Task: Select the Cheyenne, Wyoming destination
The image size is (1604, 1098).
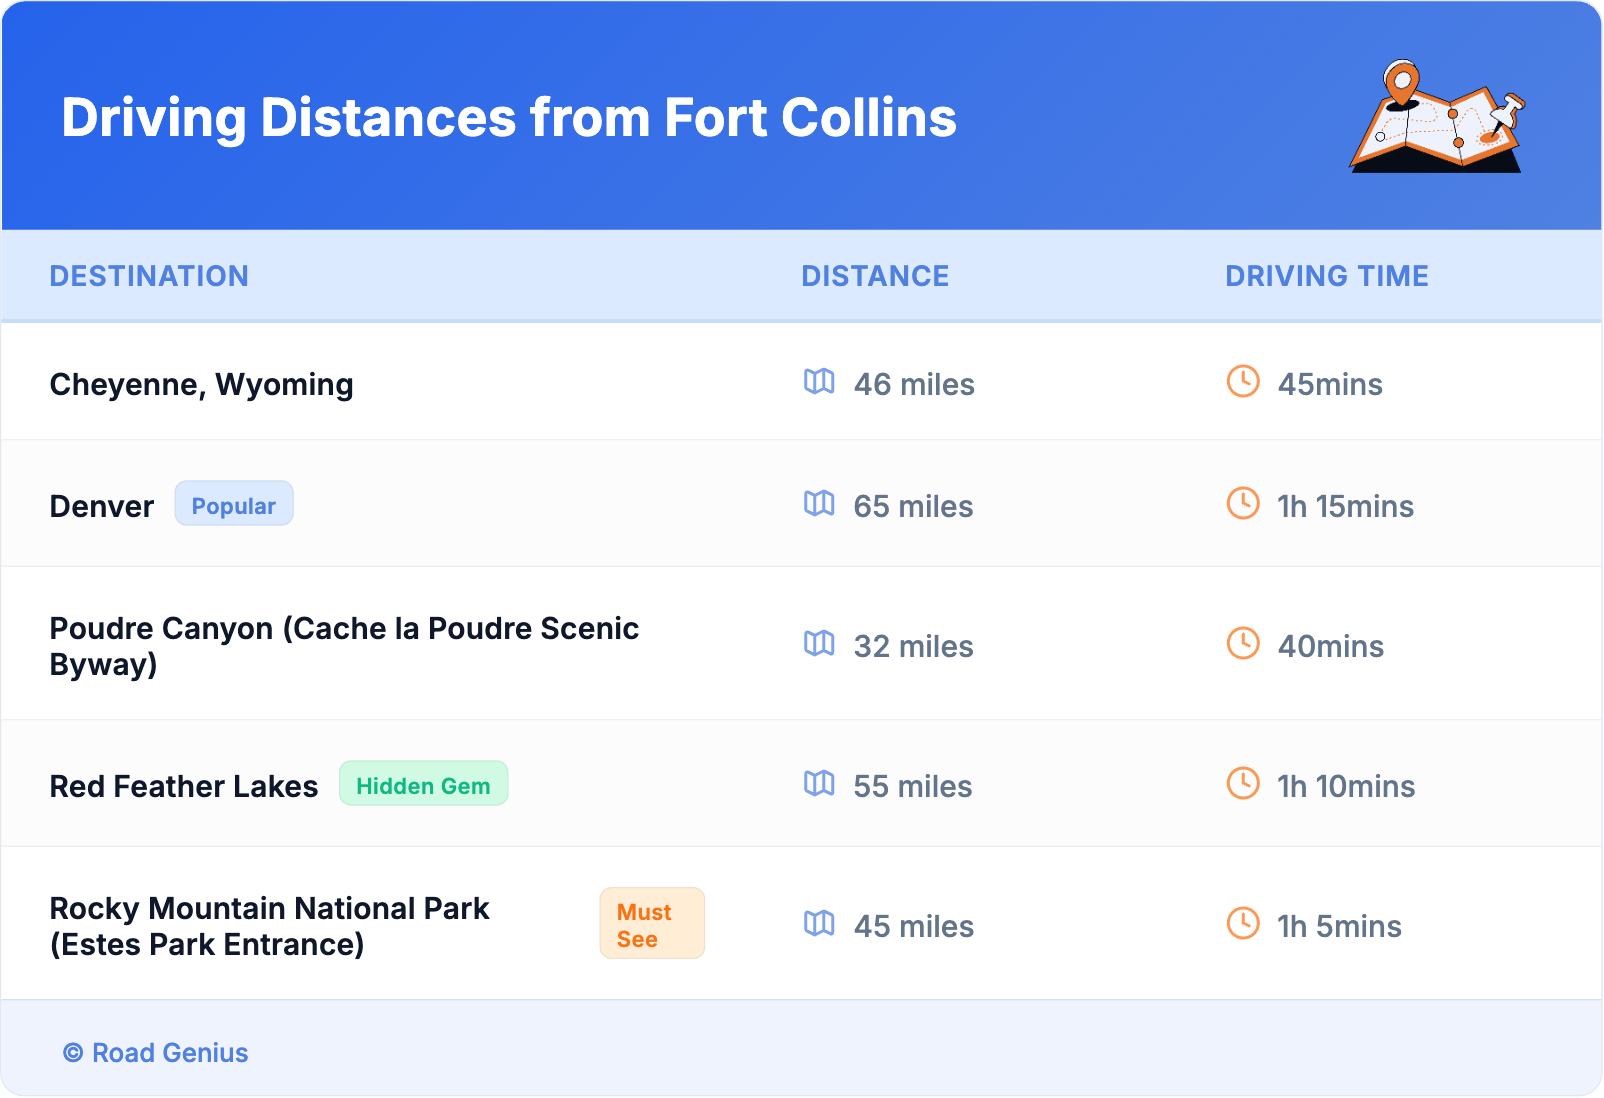Action: [201, 385]
